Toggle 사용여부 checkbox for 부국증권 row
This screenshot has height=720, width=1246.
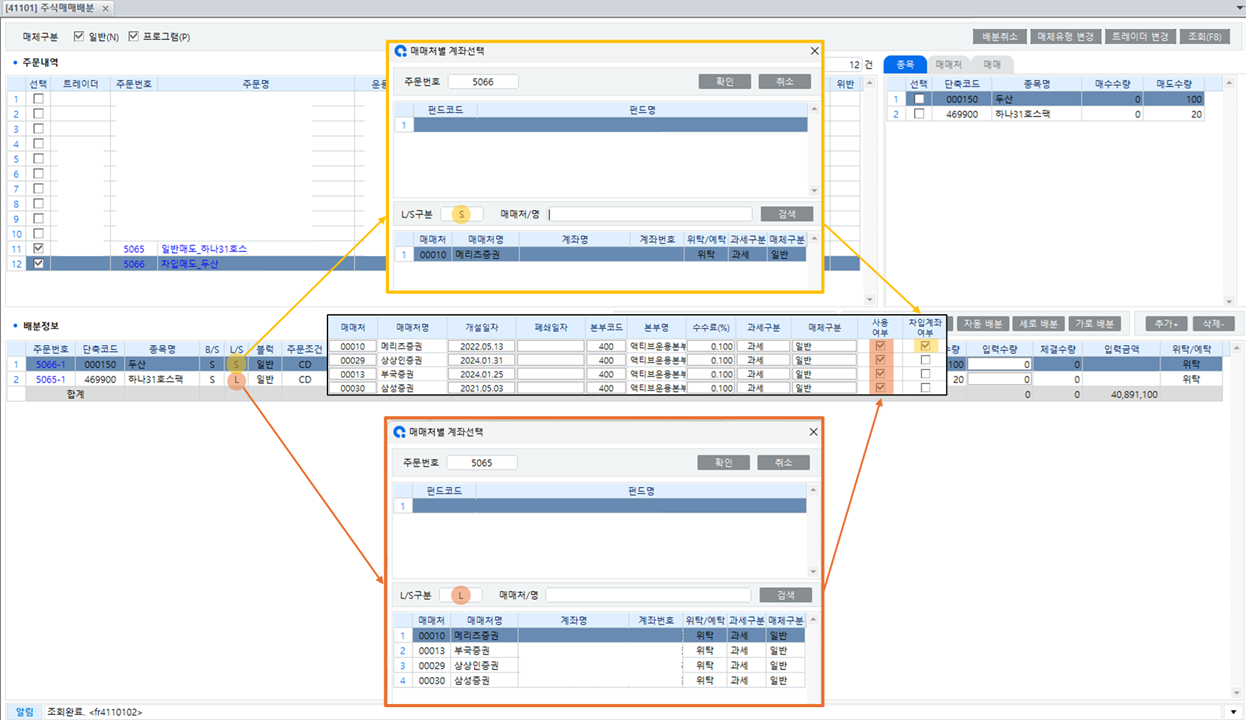point(880,374)
